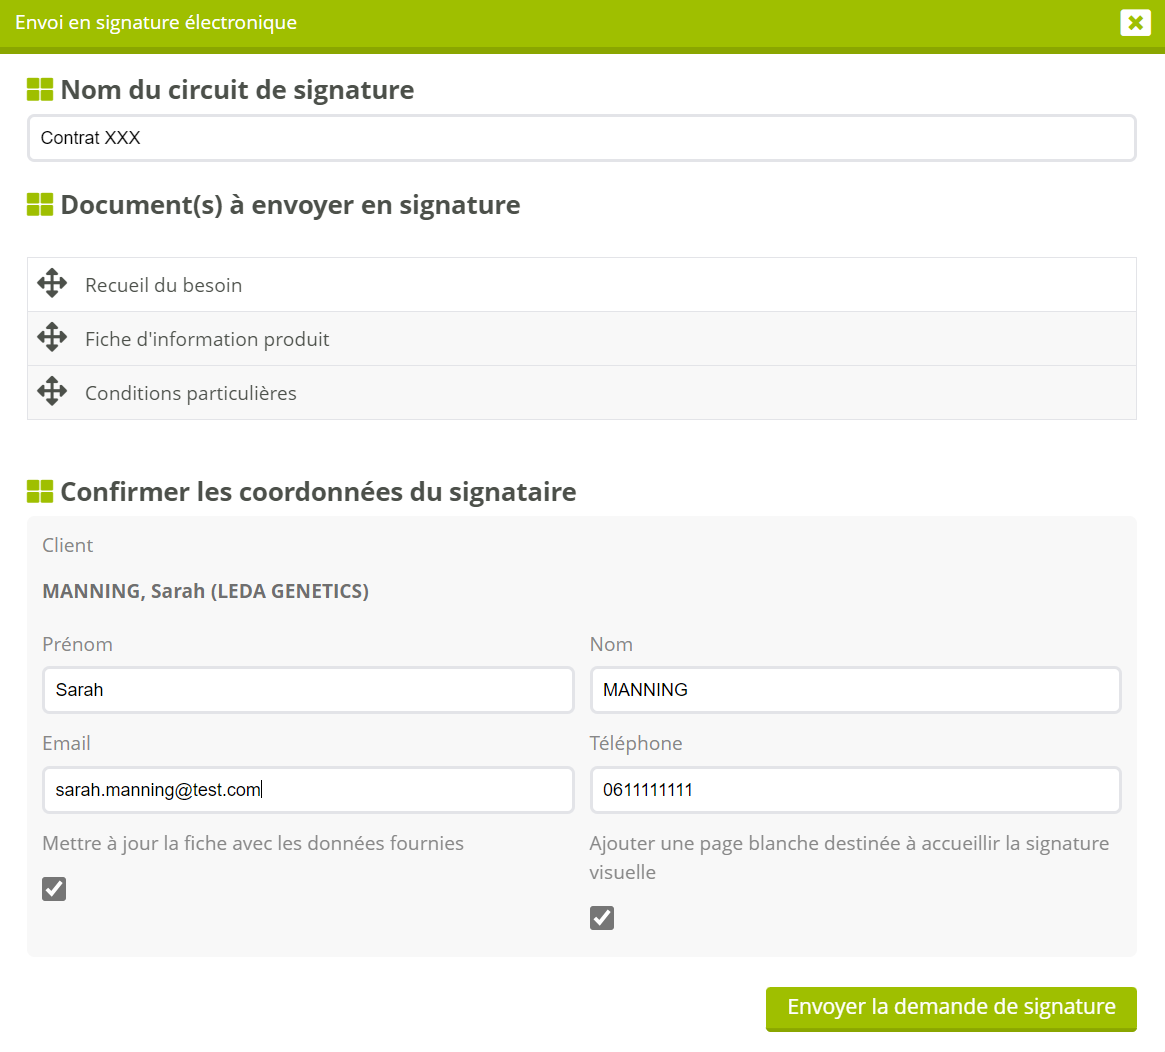Click the green grid icon beside Document(s) à envoyer
The height and width of the screenshot is (1052, 1165).
coord(40,205)
